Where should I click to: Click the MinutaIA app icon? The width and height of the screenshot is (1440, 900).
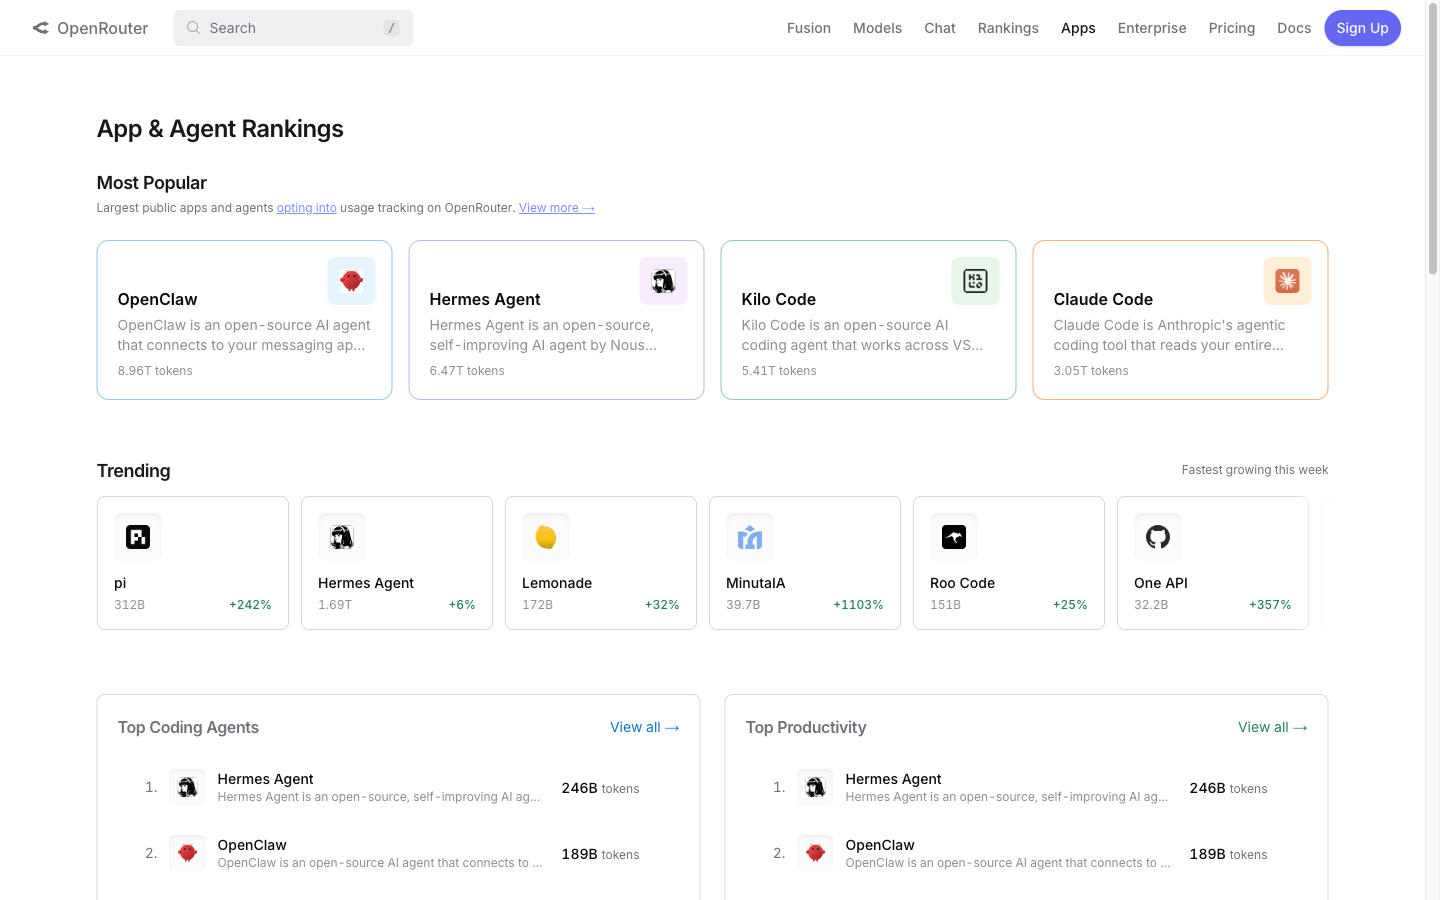(x=750, y=537)
